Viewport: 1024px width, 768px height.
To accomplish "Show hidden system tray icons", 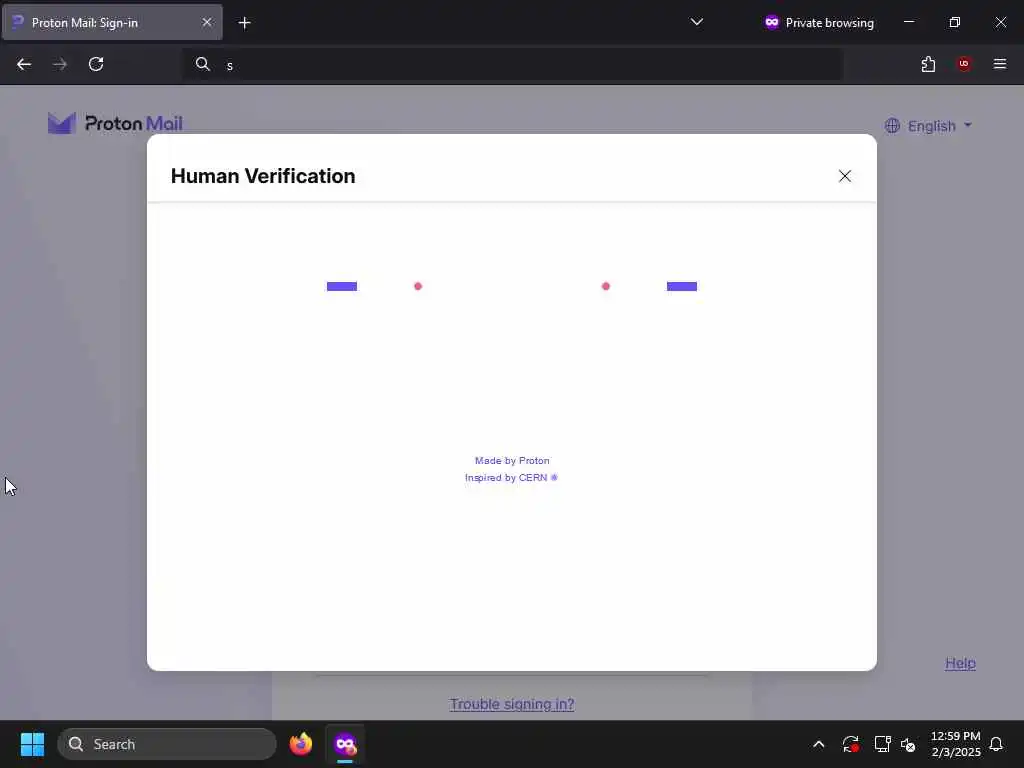I will (818, 744).
